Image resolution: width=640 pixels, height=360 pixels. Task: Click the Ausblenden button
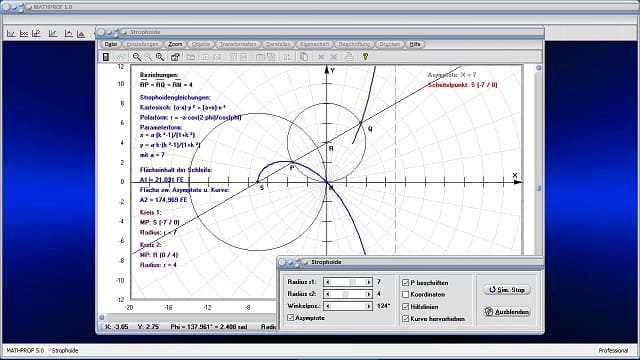tap(507, 312)
